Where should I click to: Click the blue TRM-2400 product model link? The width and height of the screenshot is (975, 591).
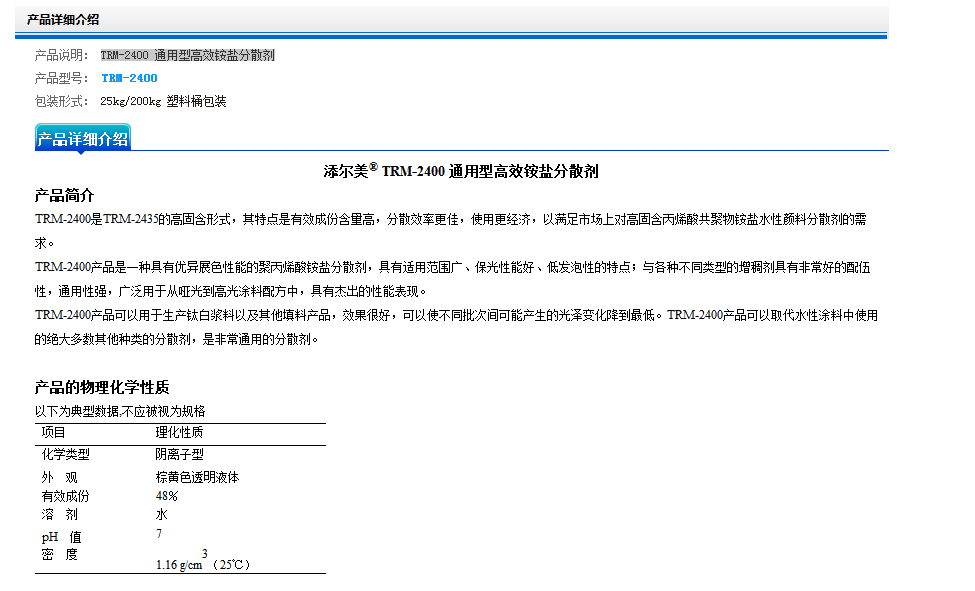tap(129, 78)
